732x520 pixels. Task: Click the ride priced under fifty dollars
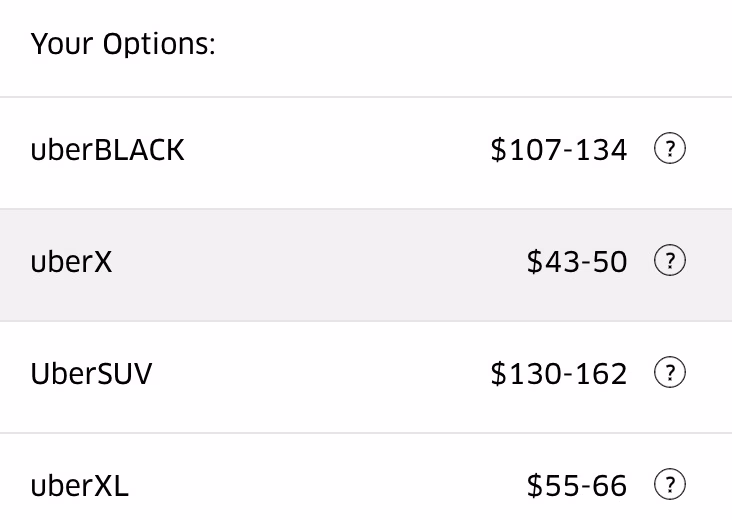pos(366,264)
